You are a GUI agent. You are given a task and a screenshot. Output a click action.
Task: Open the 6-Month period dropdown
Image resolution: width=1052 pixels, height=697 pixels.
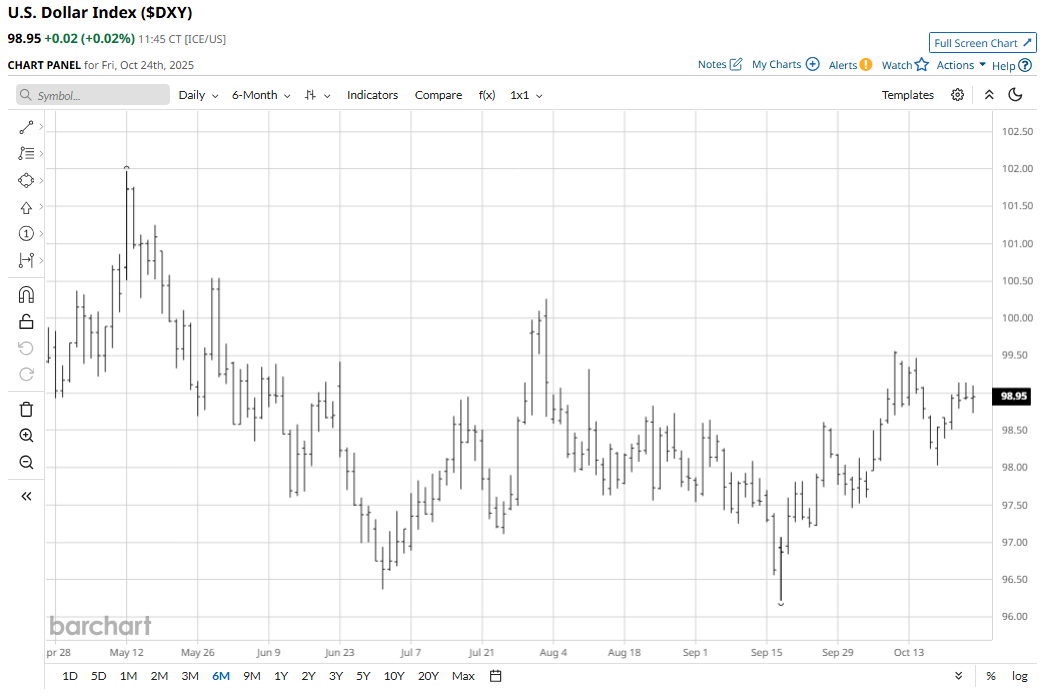click(261, 95)
